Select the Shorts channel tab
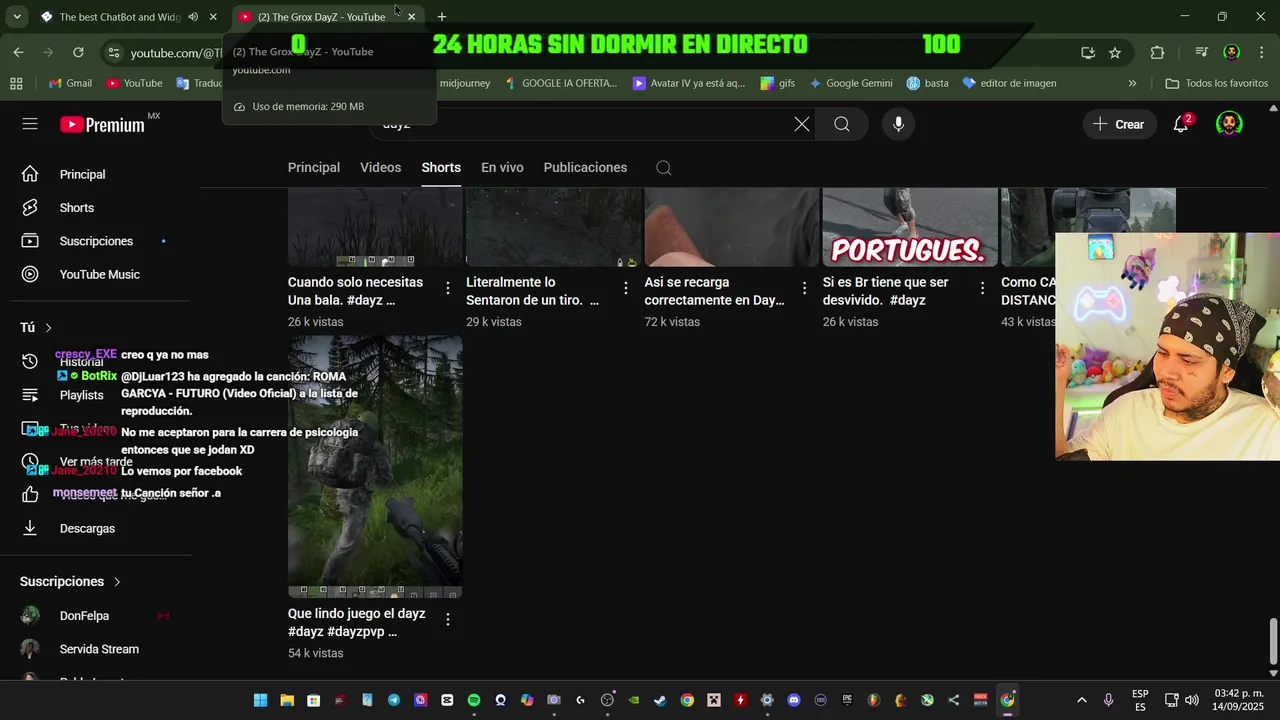The image size is (1280, 720). 441,168
